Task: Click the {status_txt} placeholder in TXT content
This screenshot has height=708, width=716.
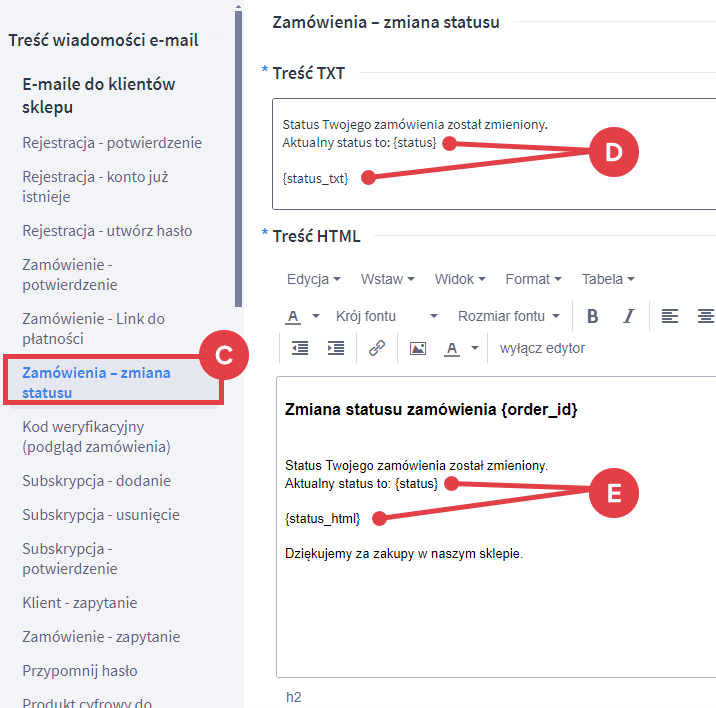Action: [x=316, y=179]
